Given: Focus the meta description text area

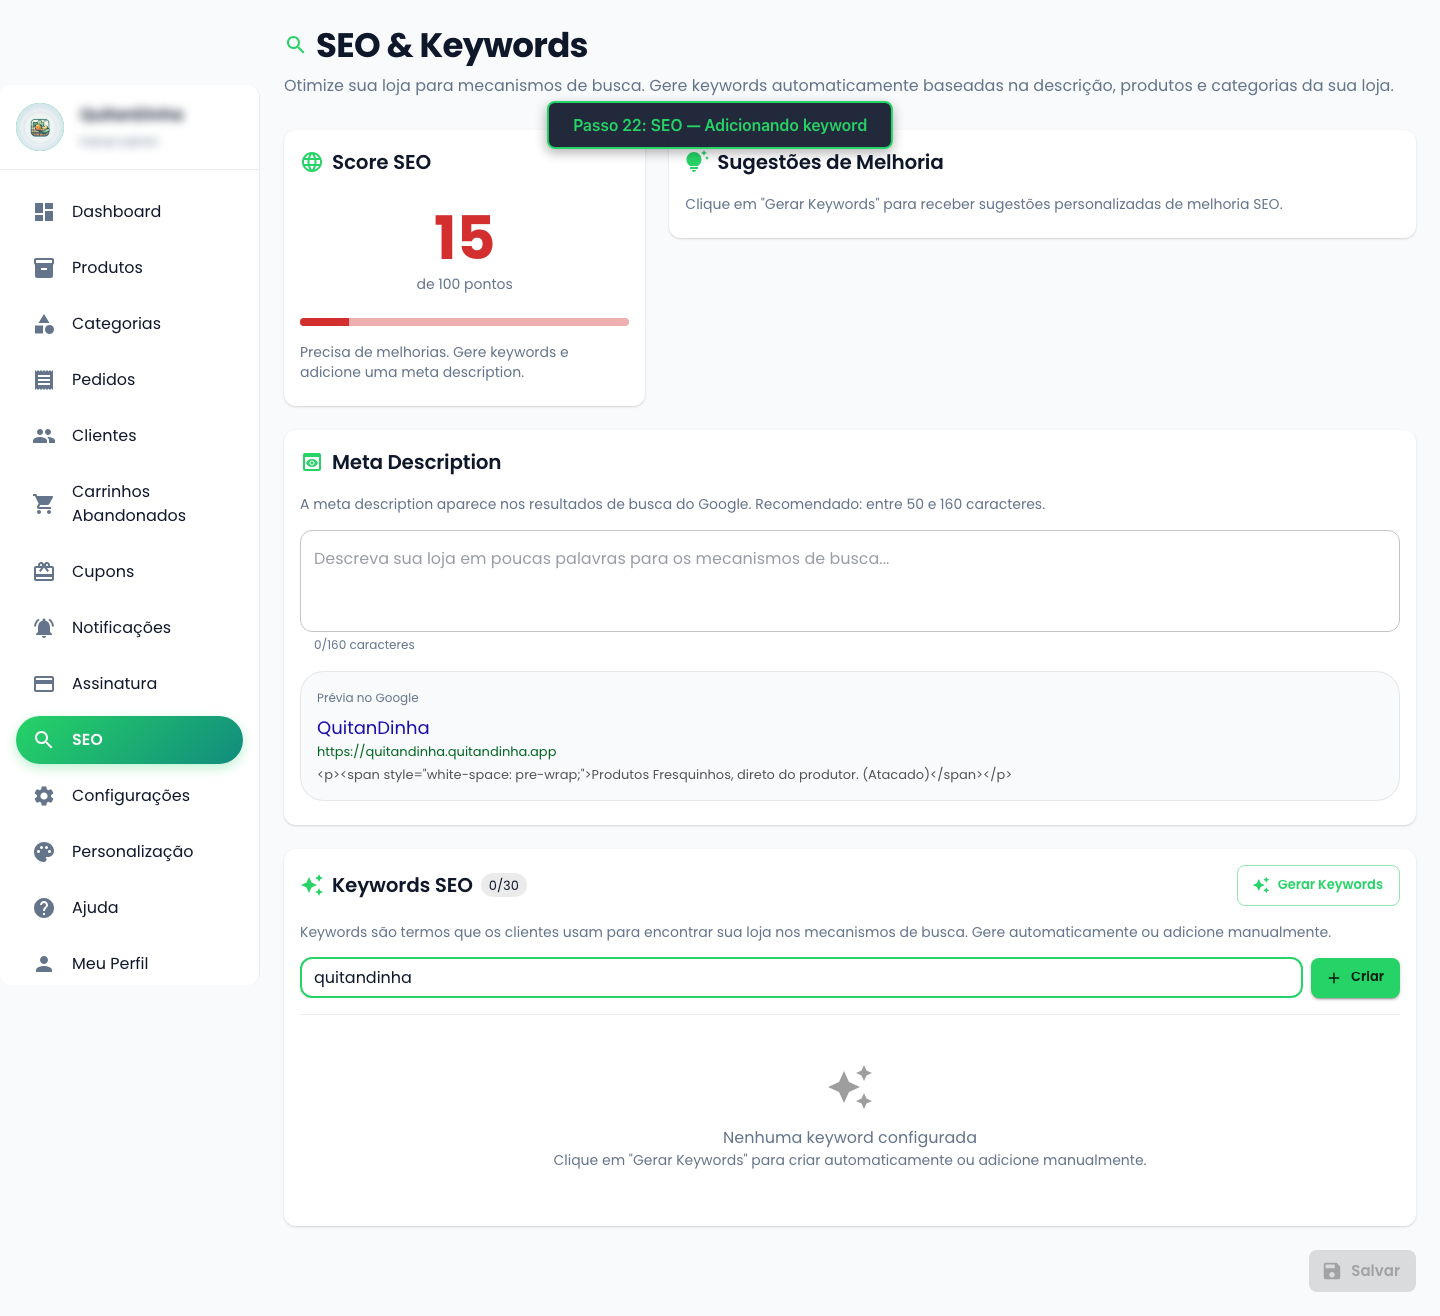Looking at the screenshot, I should tap(849, 581).
